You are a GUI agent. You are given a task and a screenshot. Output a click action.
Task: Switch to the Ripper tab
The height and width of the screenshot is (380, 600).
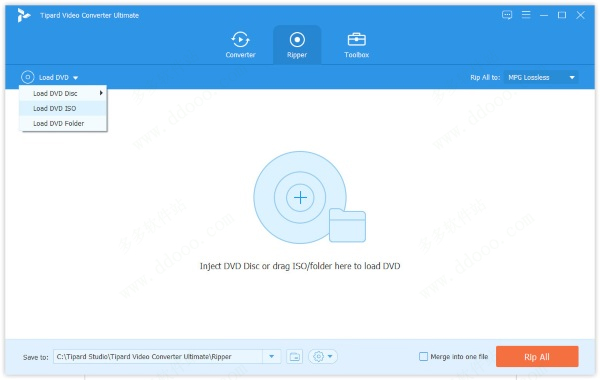tap(297, 45)
